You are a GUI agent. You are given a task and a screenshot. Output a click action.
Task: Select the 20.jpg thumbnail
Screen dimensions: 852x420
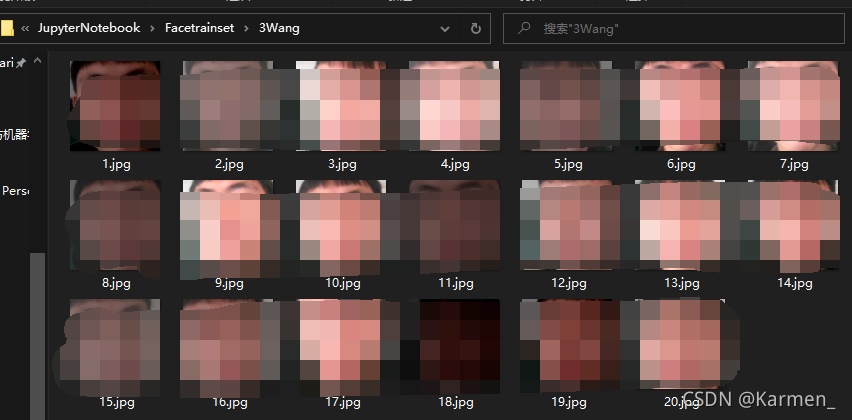coord(680,344)
